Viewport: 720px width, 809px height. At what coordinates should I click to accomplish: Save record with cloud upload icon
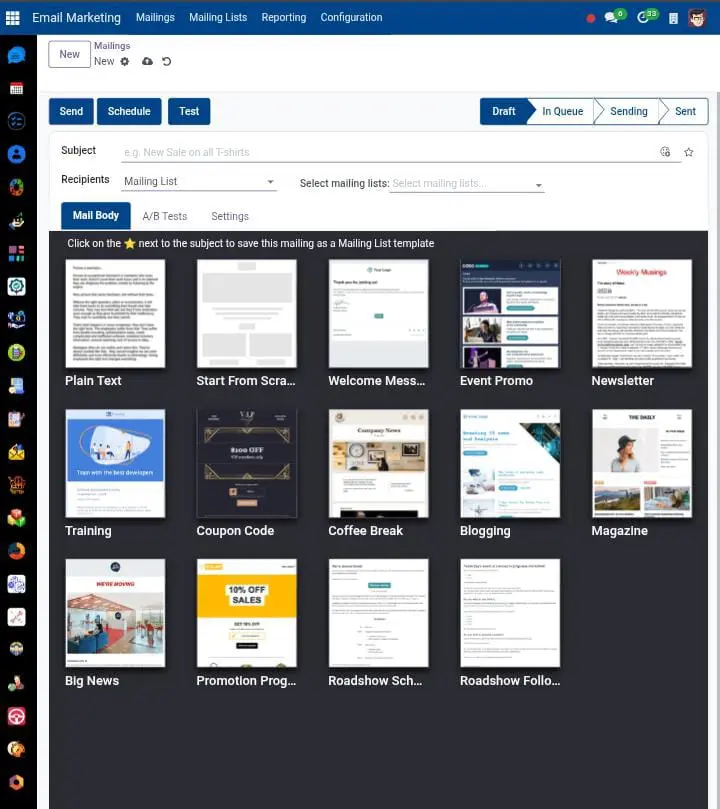point(148,61)
